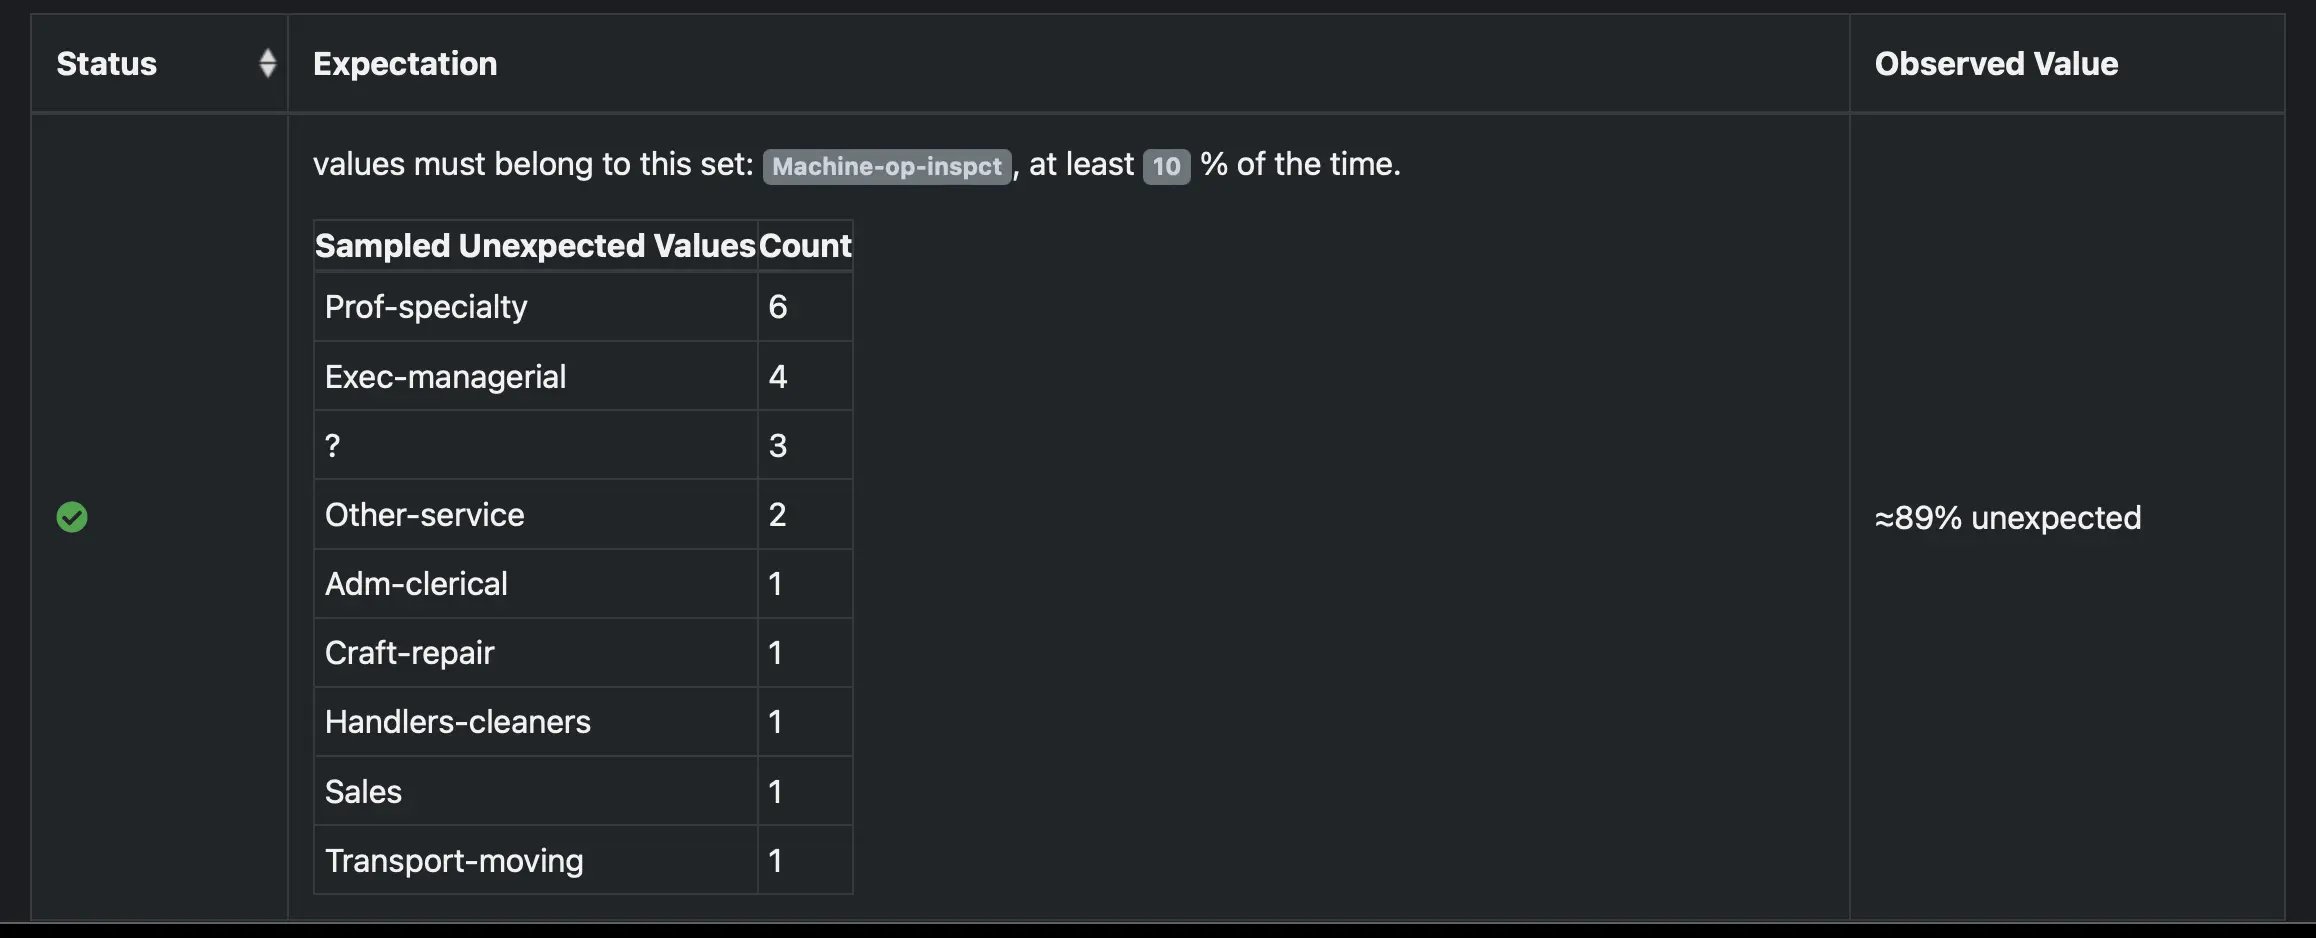The height and width of the screenshot is (938, 2316).
Task: Click the green success checkmark status icon
Action: click(x=72, y=517)
